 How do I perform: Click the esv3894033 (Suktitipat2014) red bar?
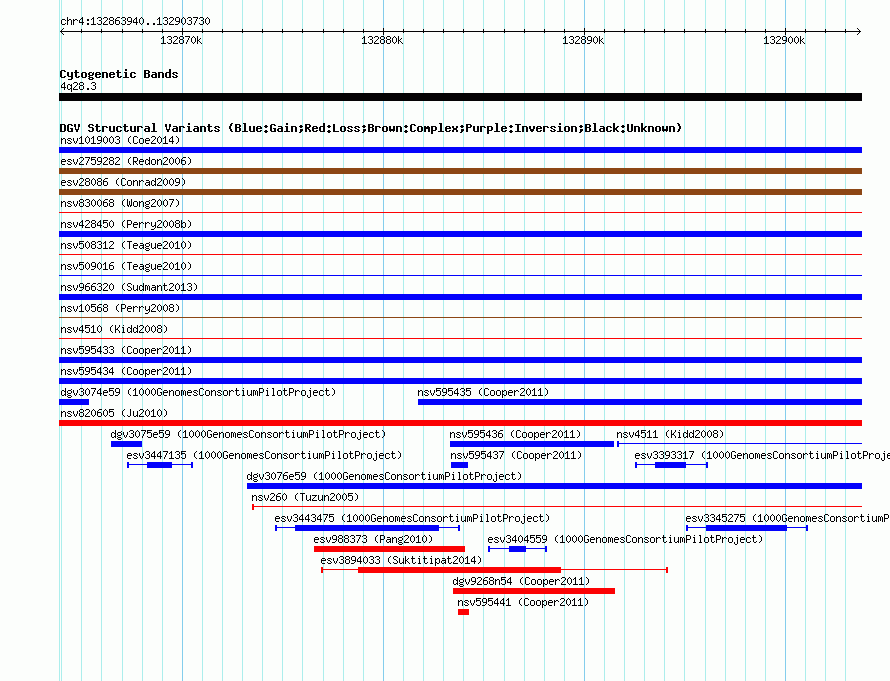coord(494,570)
